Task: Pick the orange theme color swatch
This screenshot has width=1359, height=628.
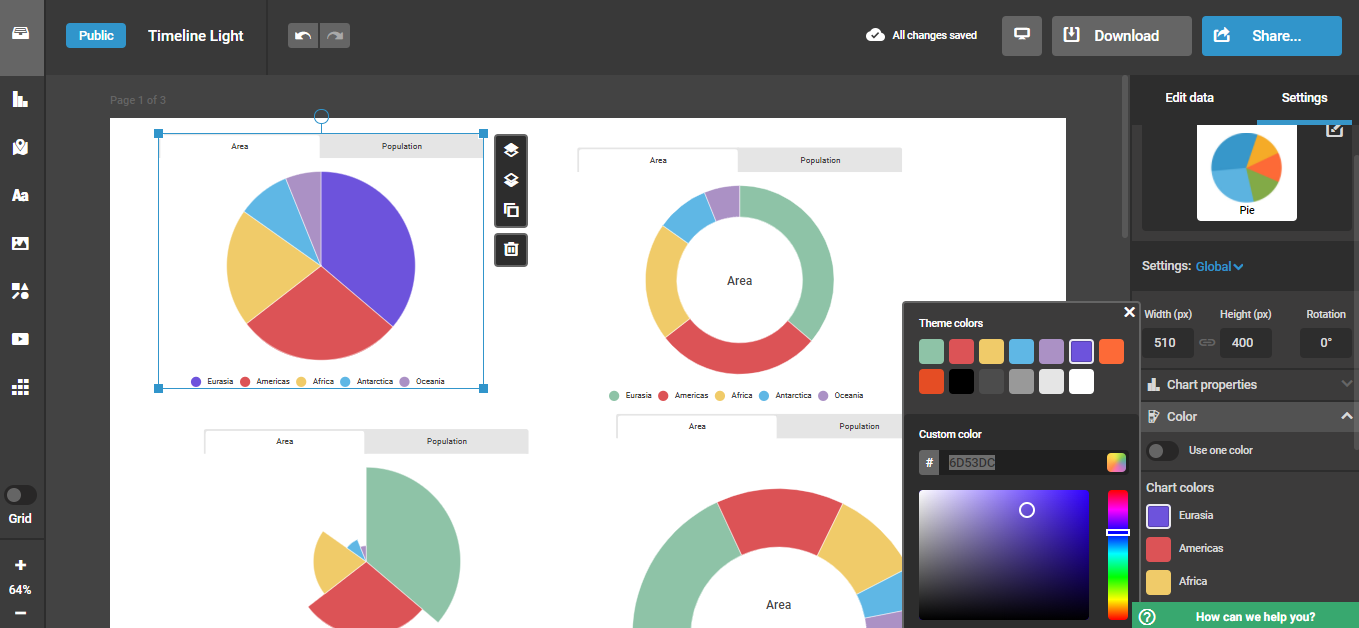Action: click(1111, 351)
